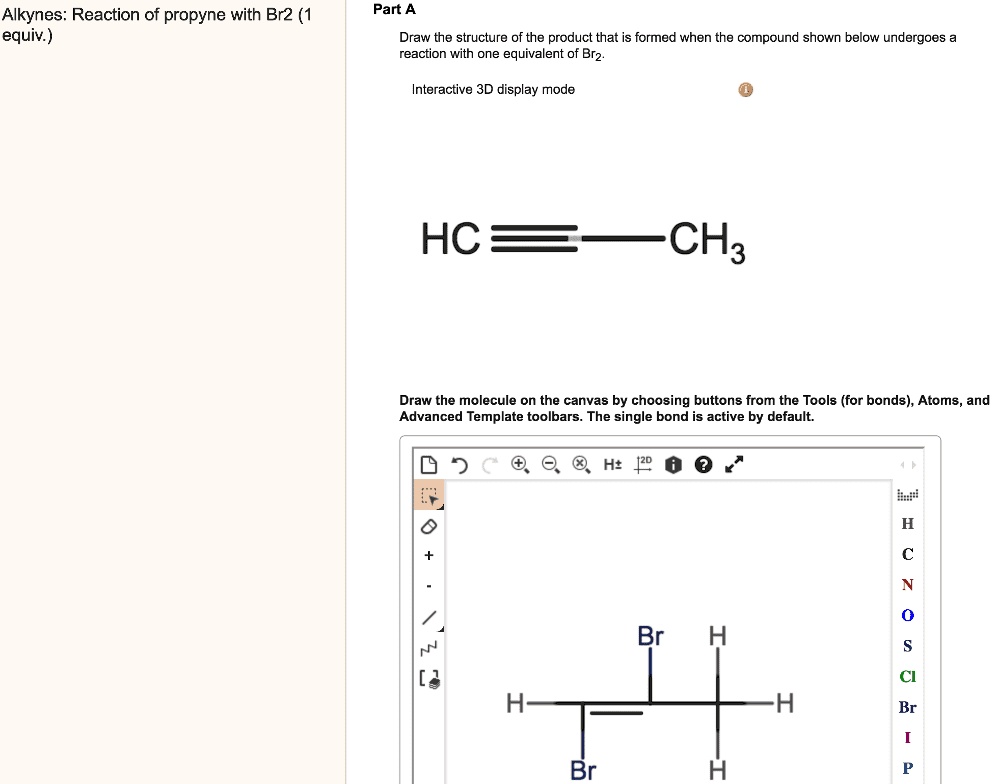Open the structure info hexagon icon
994x784 pixels.
(673, 464)
